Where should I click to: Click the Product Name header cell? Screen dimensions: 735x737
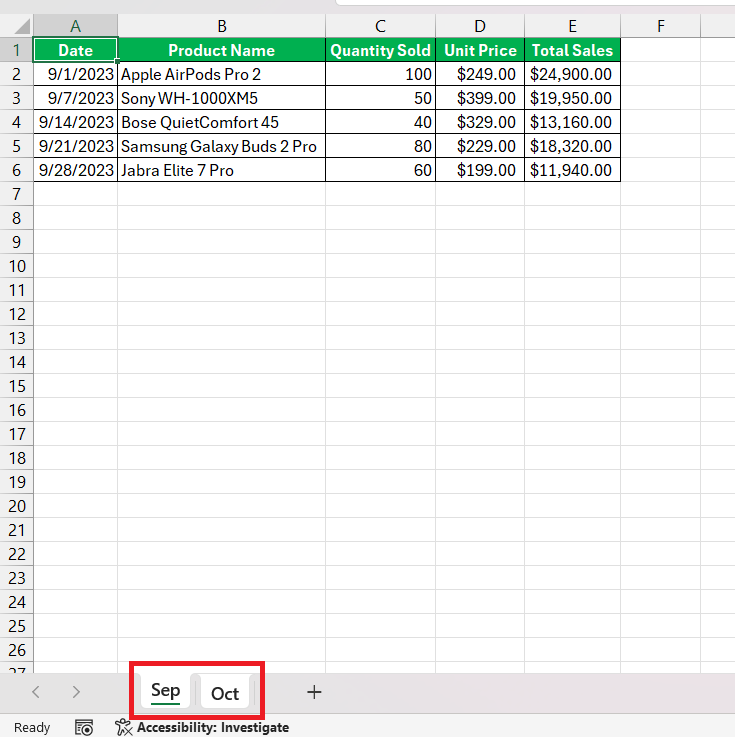(221, 50)
